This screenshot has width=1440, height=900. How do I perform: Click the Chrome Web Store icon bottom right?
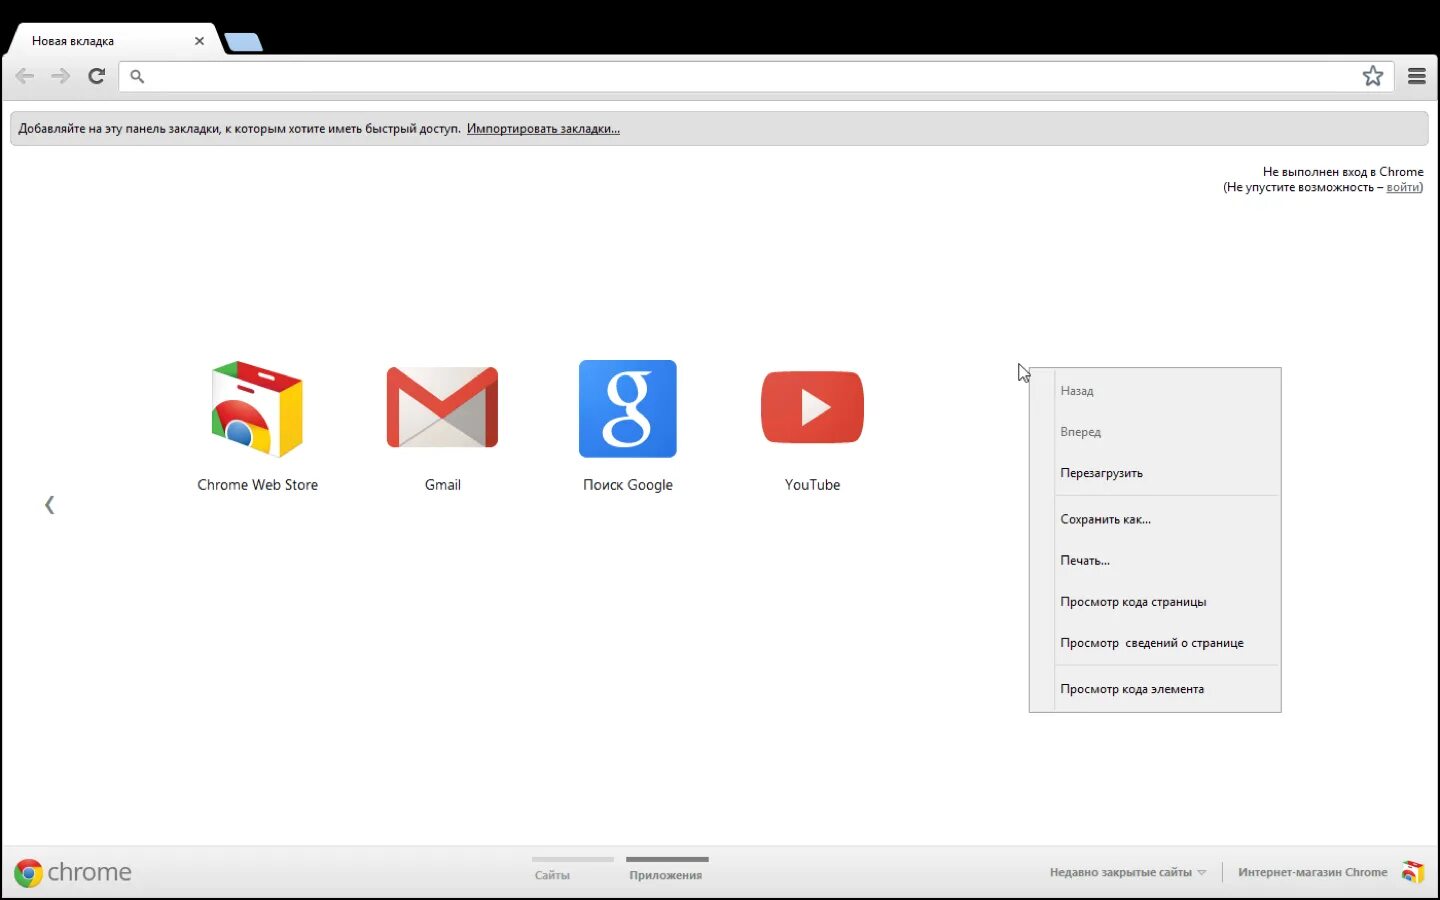coord(1412,871)
